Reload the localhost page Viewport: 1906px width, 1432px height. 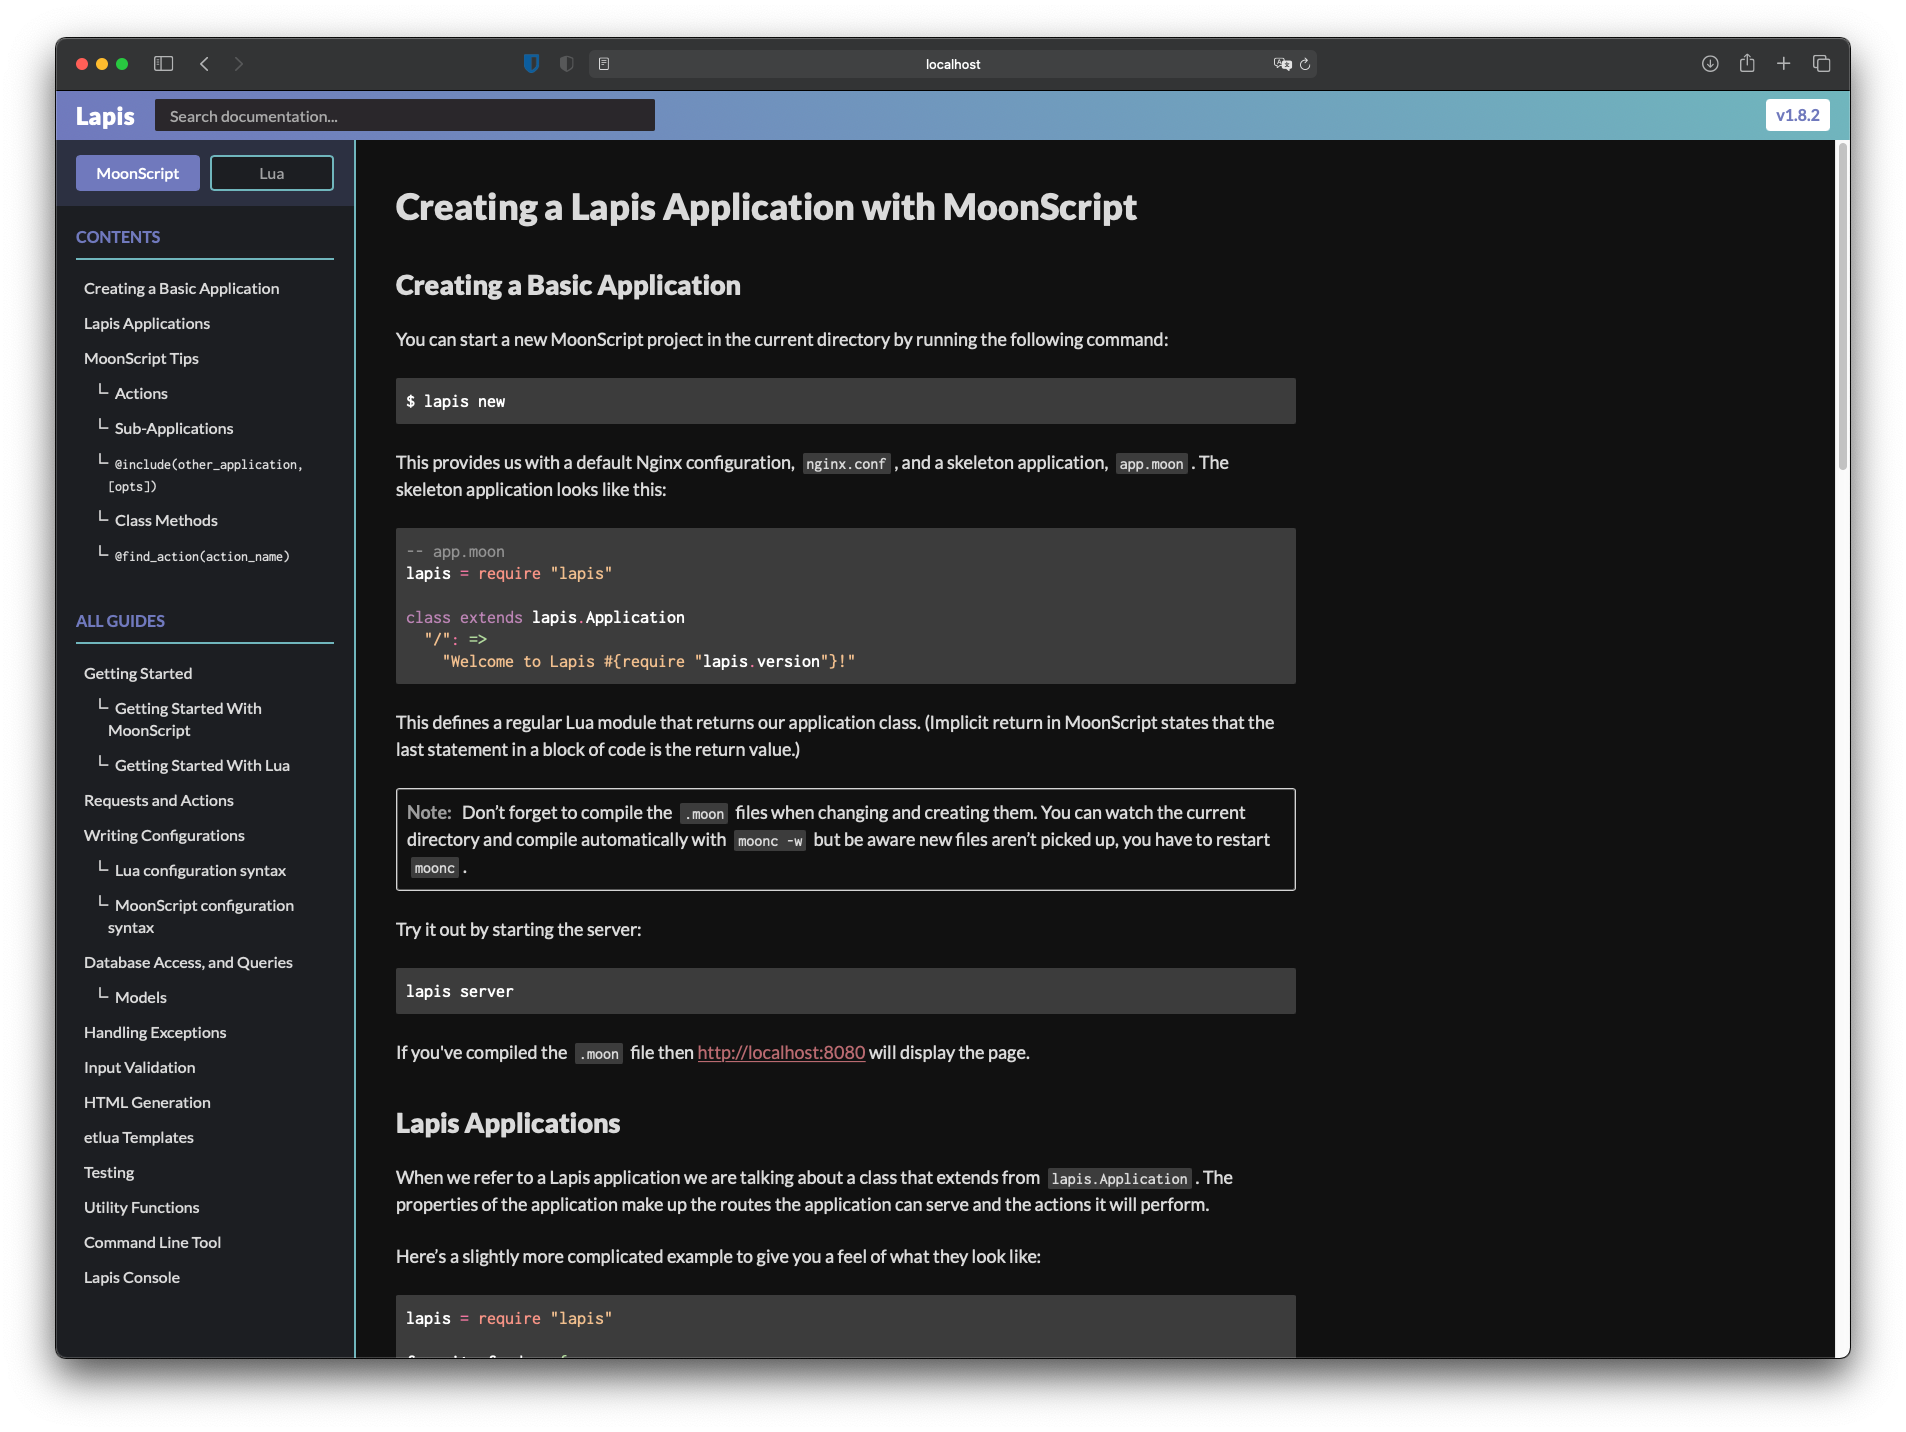[1305, 64]
